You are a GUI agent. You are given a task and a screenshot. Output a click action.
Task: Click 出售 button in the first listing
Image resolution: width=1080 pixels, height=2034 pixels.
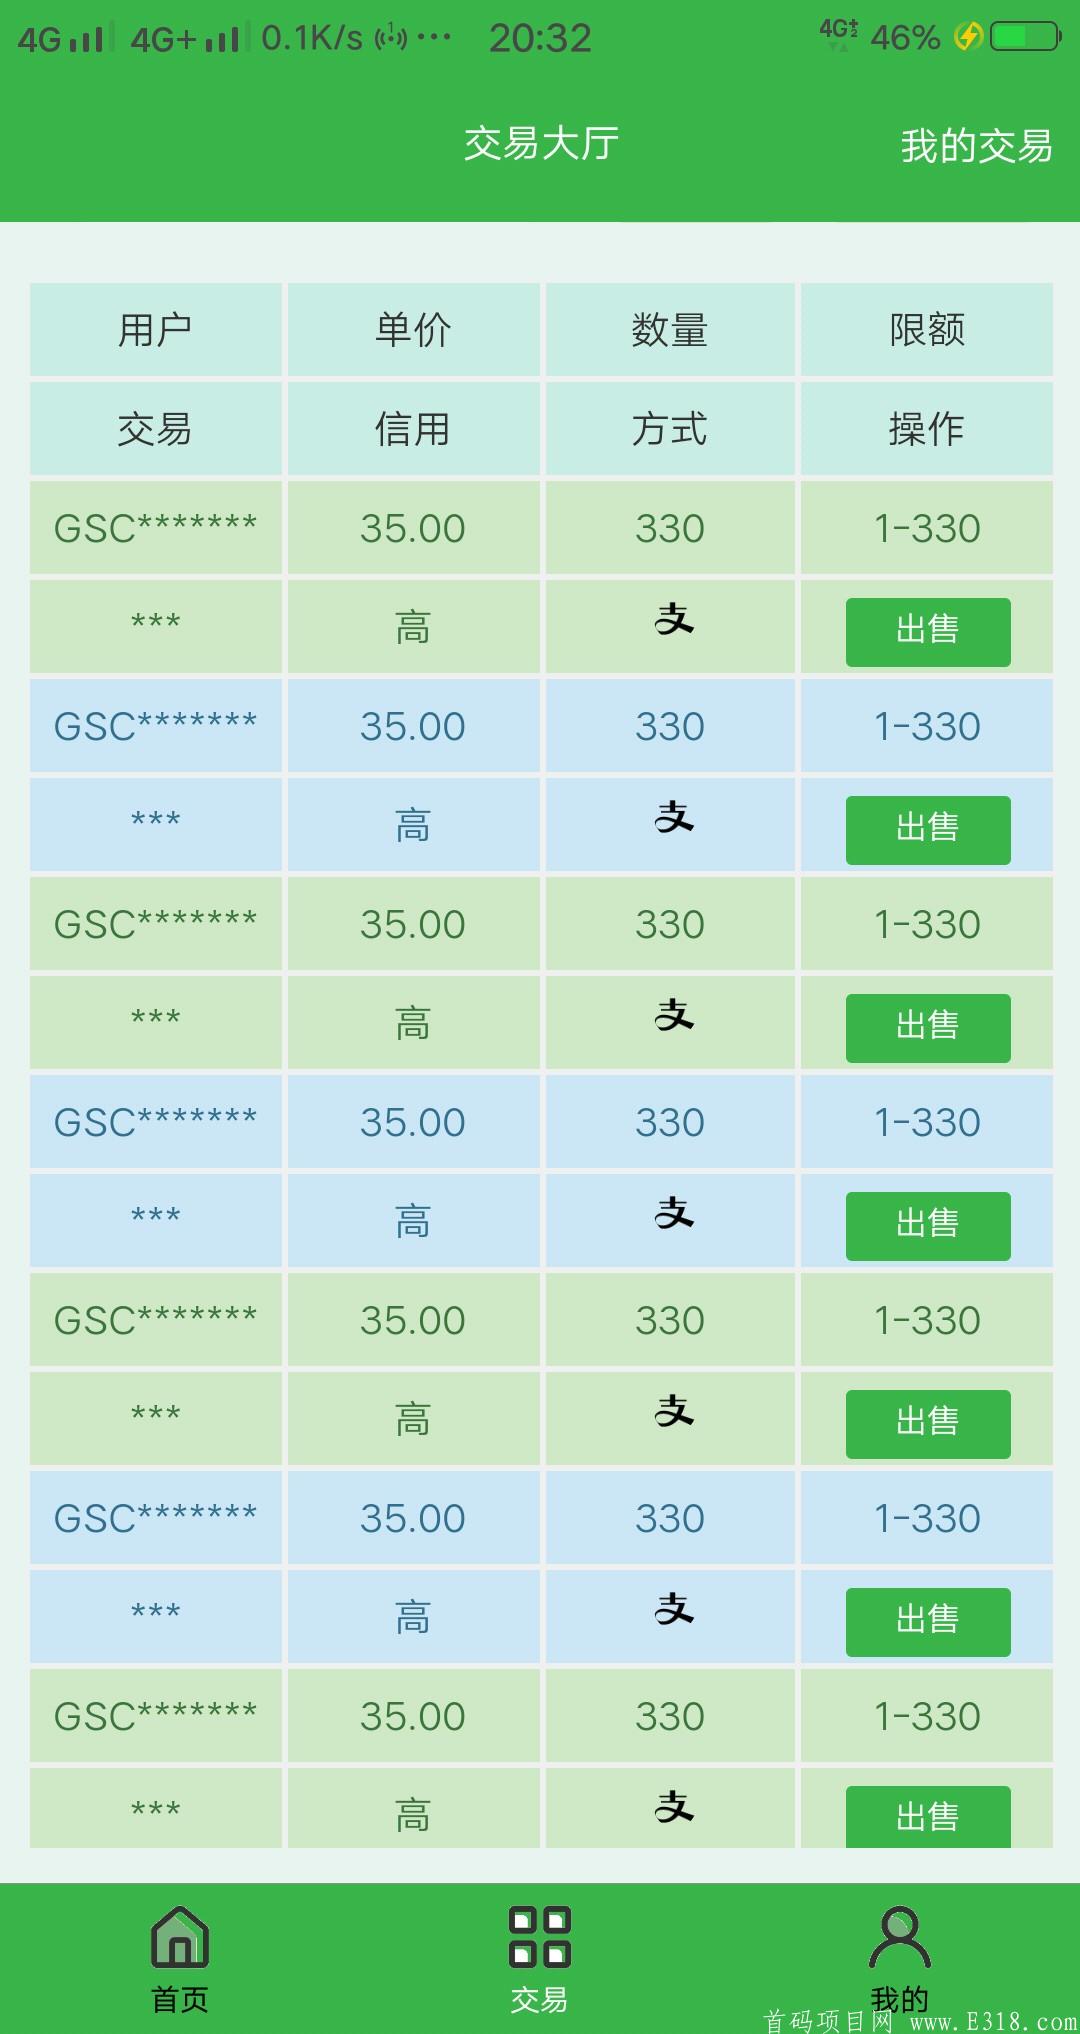tap(928, 632)
